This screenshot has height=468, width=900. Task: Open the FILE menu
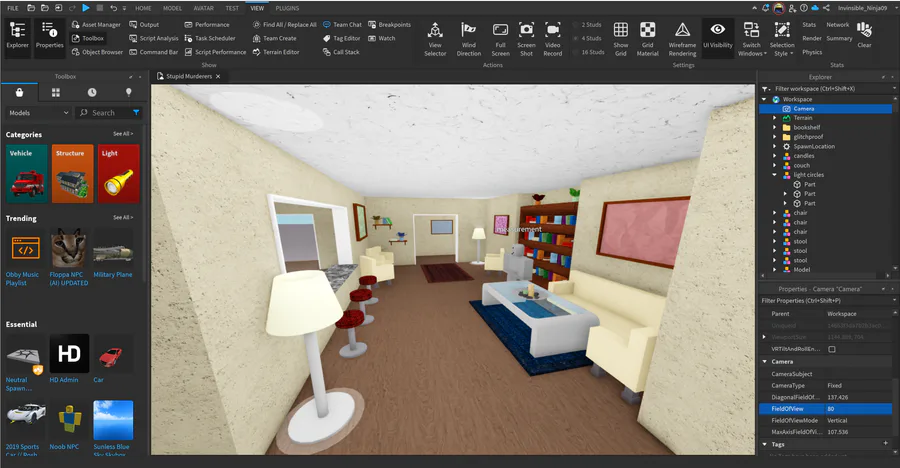click(x=13, y=8)
